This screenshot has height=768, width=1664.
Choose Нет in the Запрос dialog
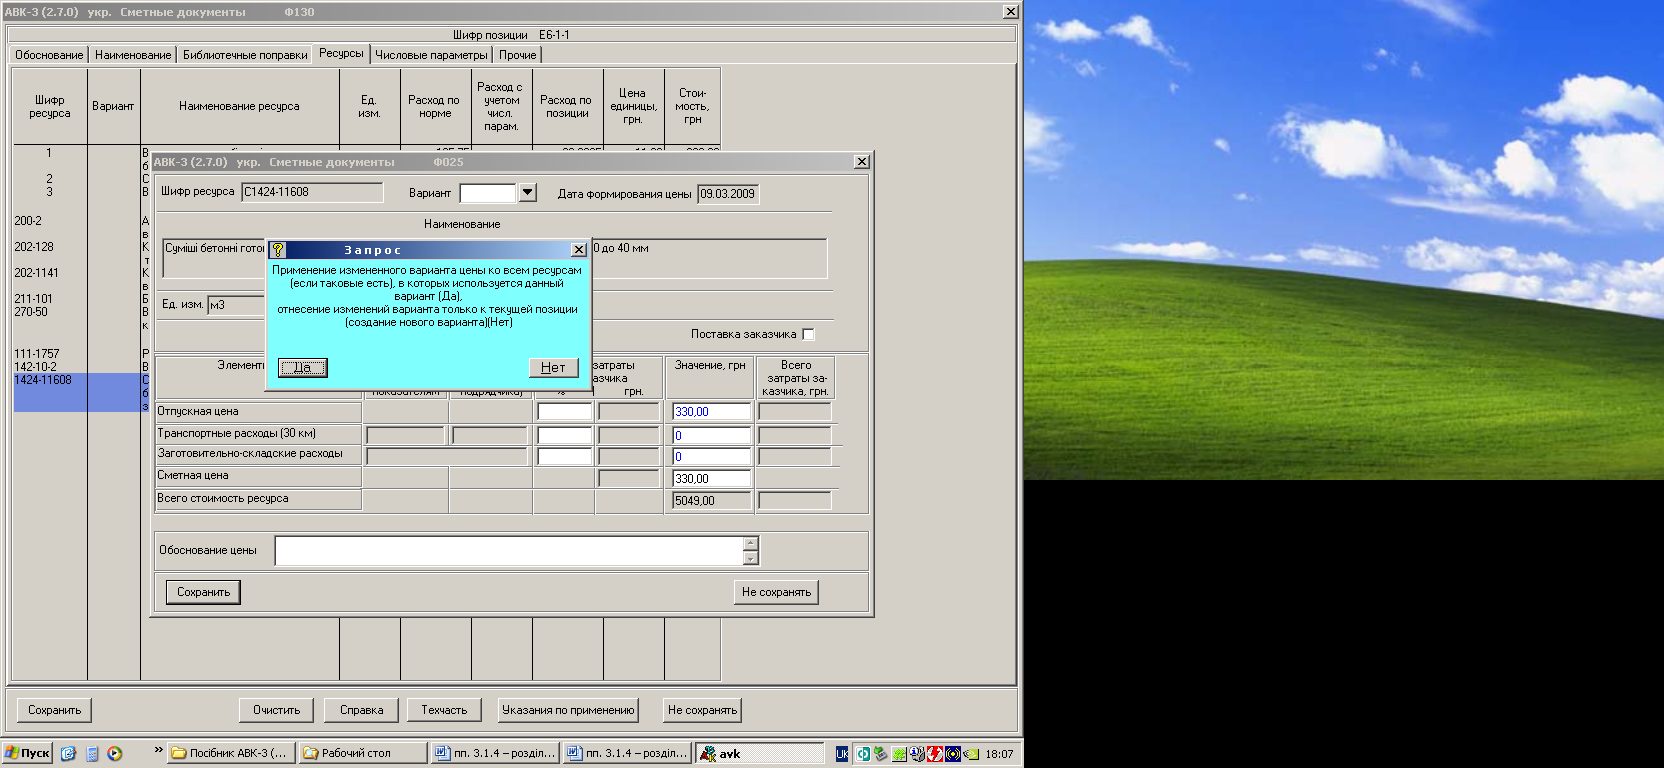pyautogui.click(x=553, y=367)
